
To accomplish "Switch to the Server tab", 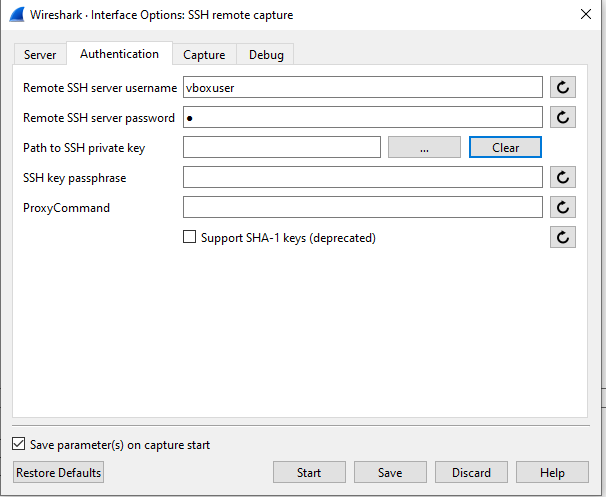I will [40, 55].
